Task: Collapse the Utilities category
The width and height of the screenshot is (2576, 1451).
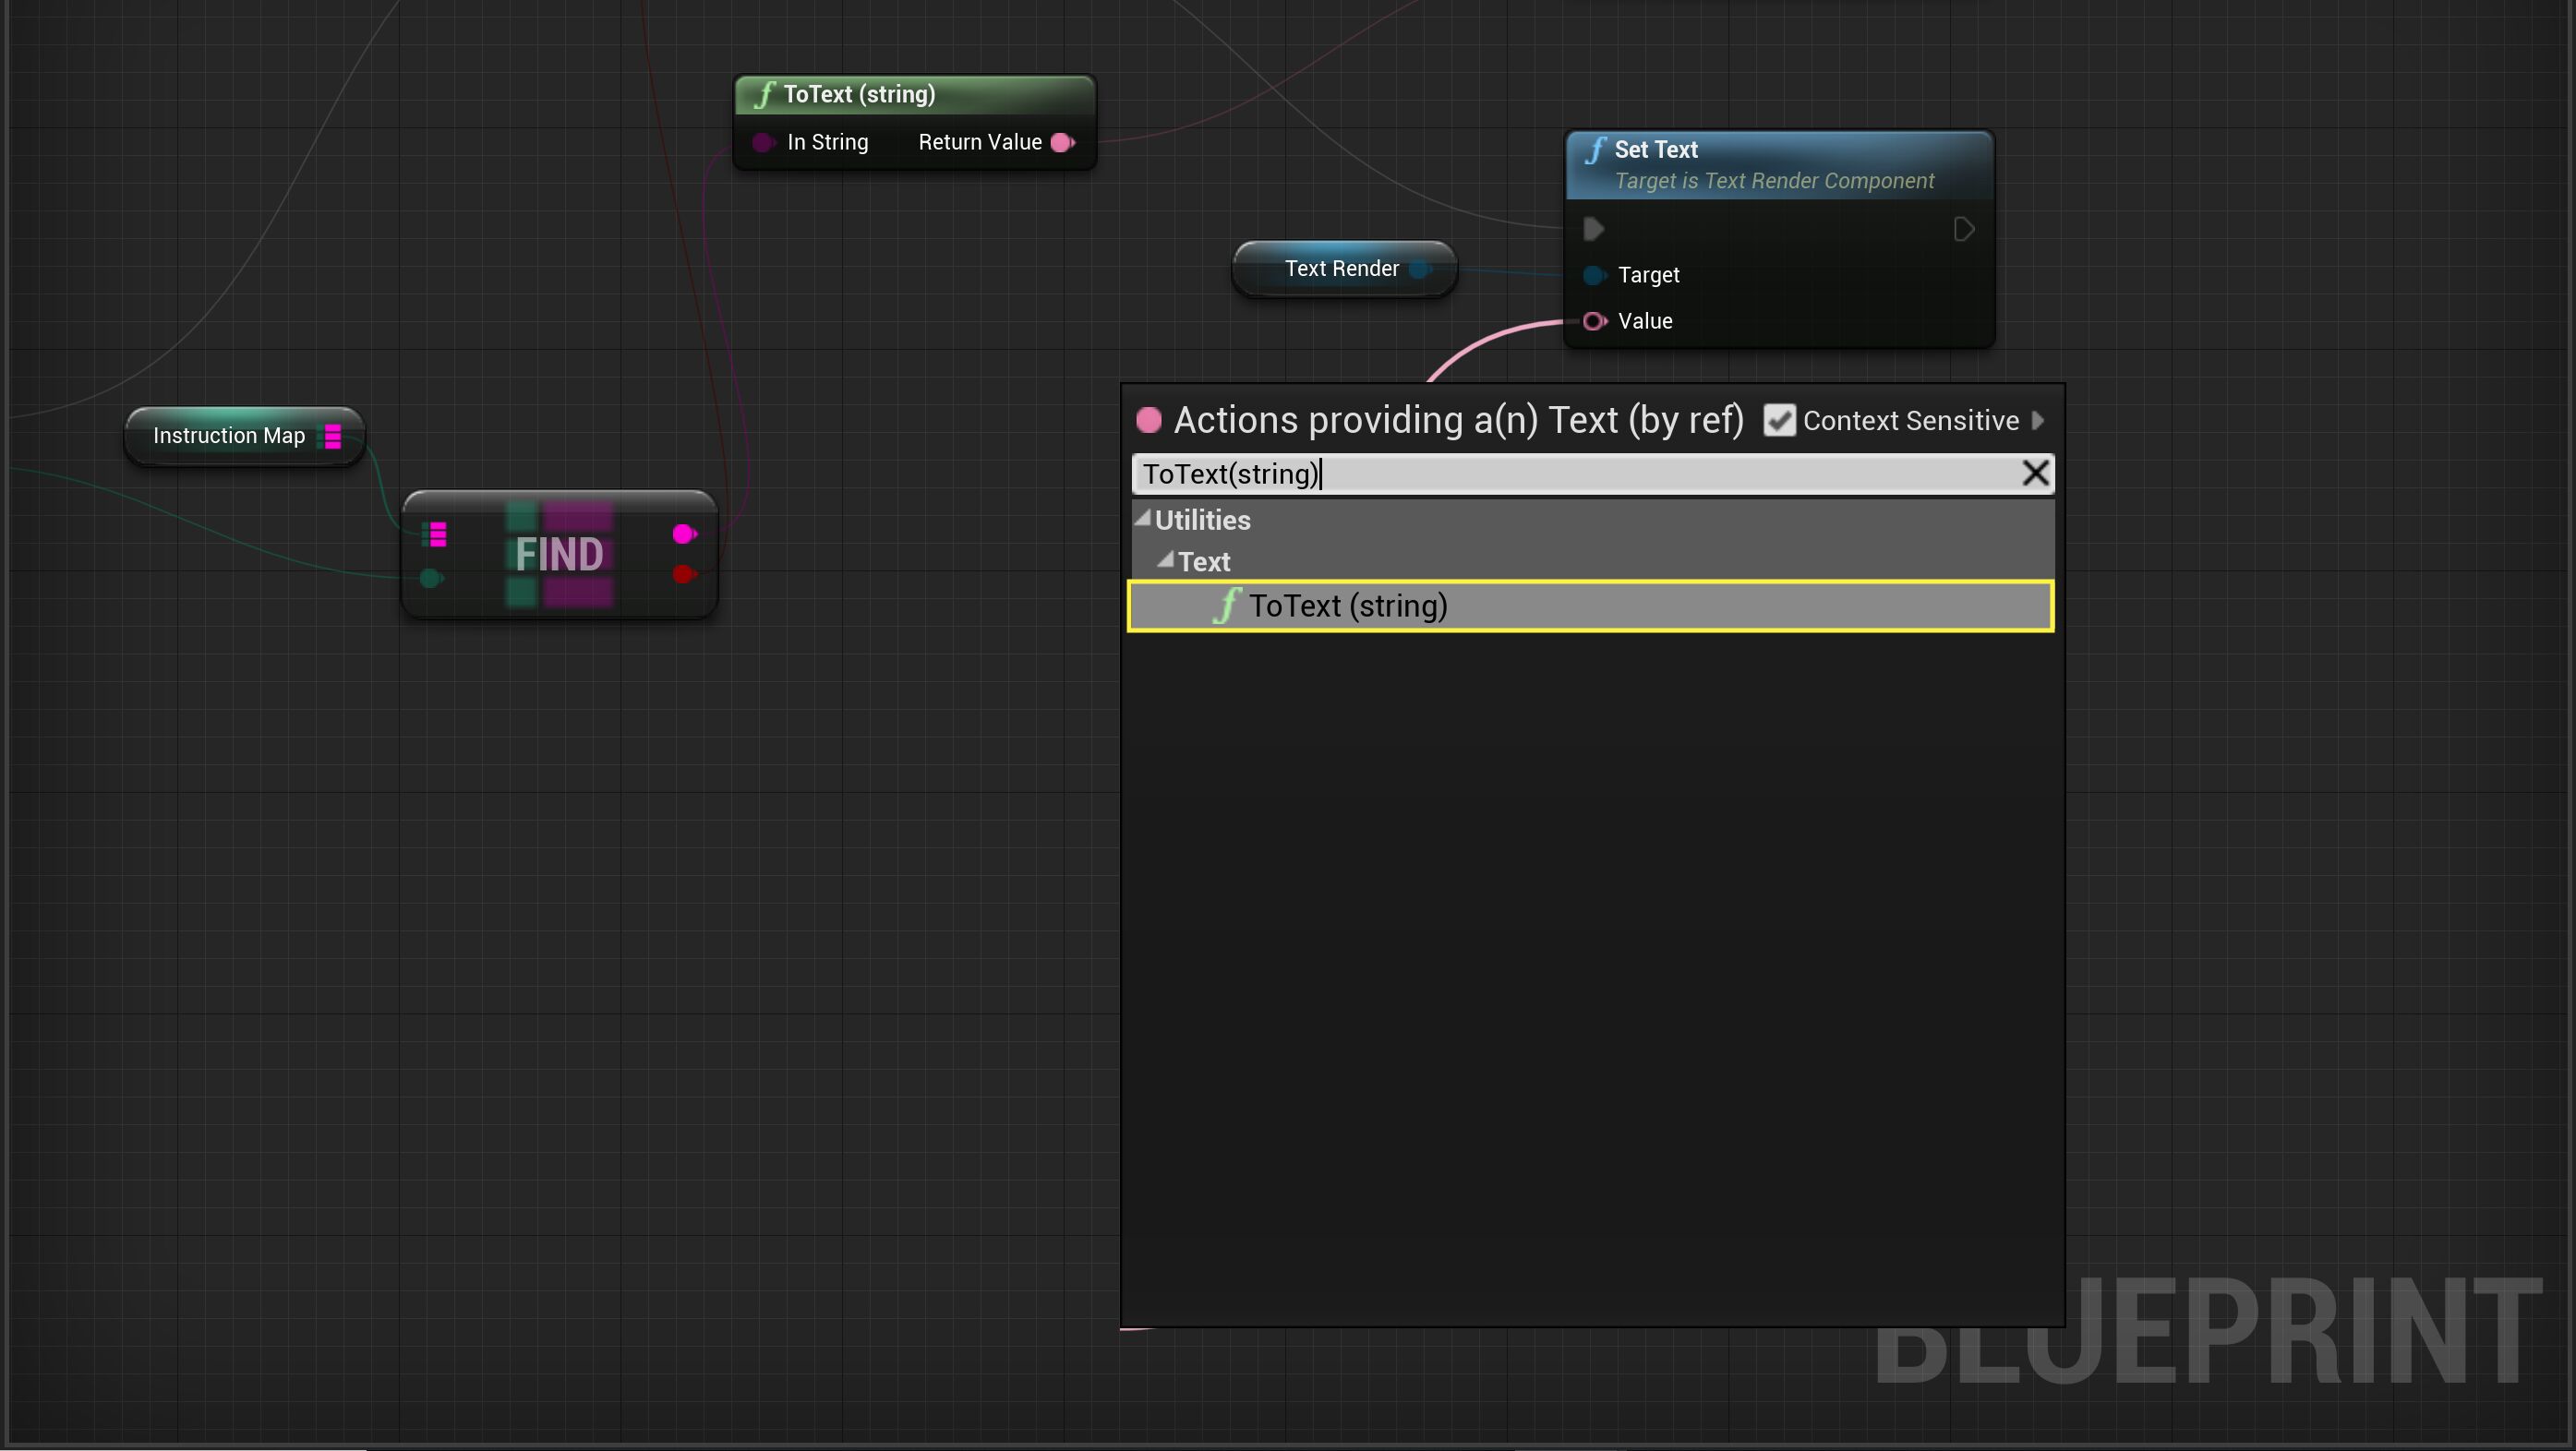Action: [1143, 518]
